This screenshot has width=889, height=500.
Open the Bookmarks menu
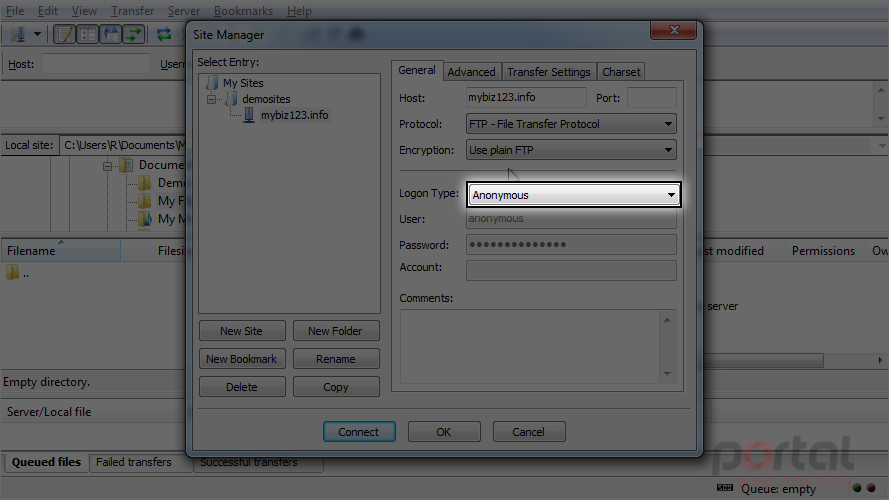coord(243,11)
